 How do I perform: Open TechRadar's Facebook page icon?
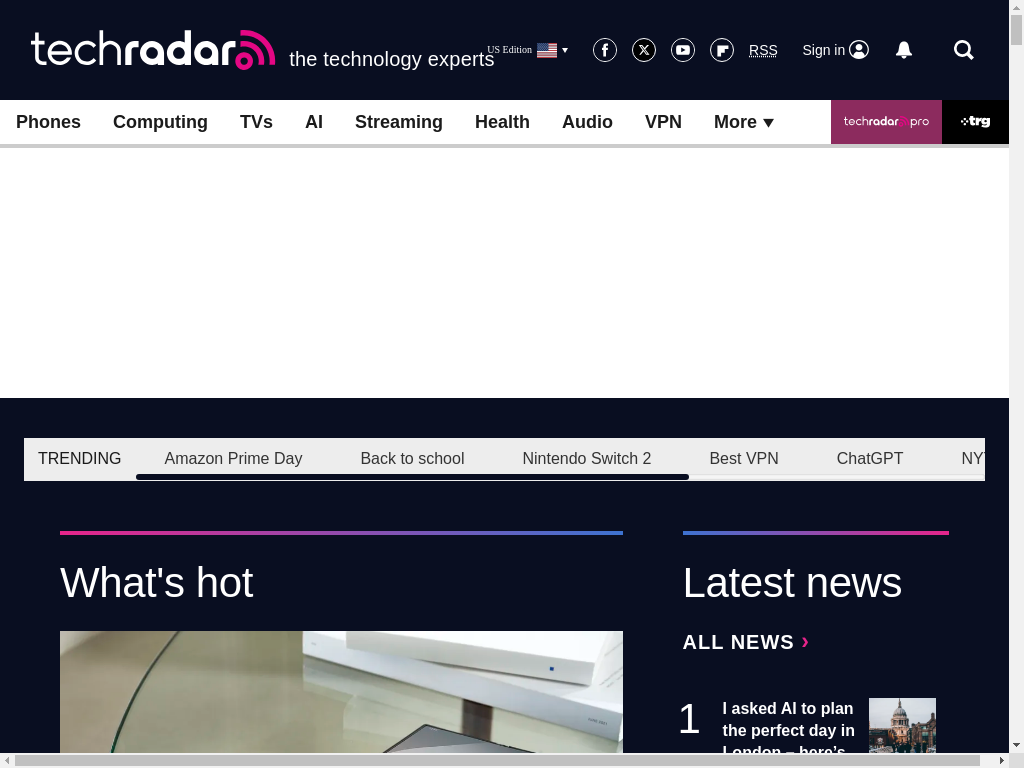[x=605, y=50]
